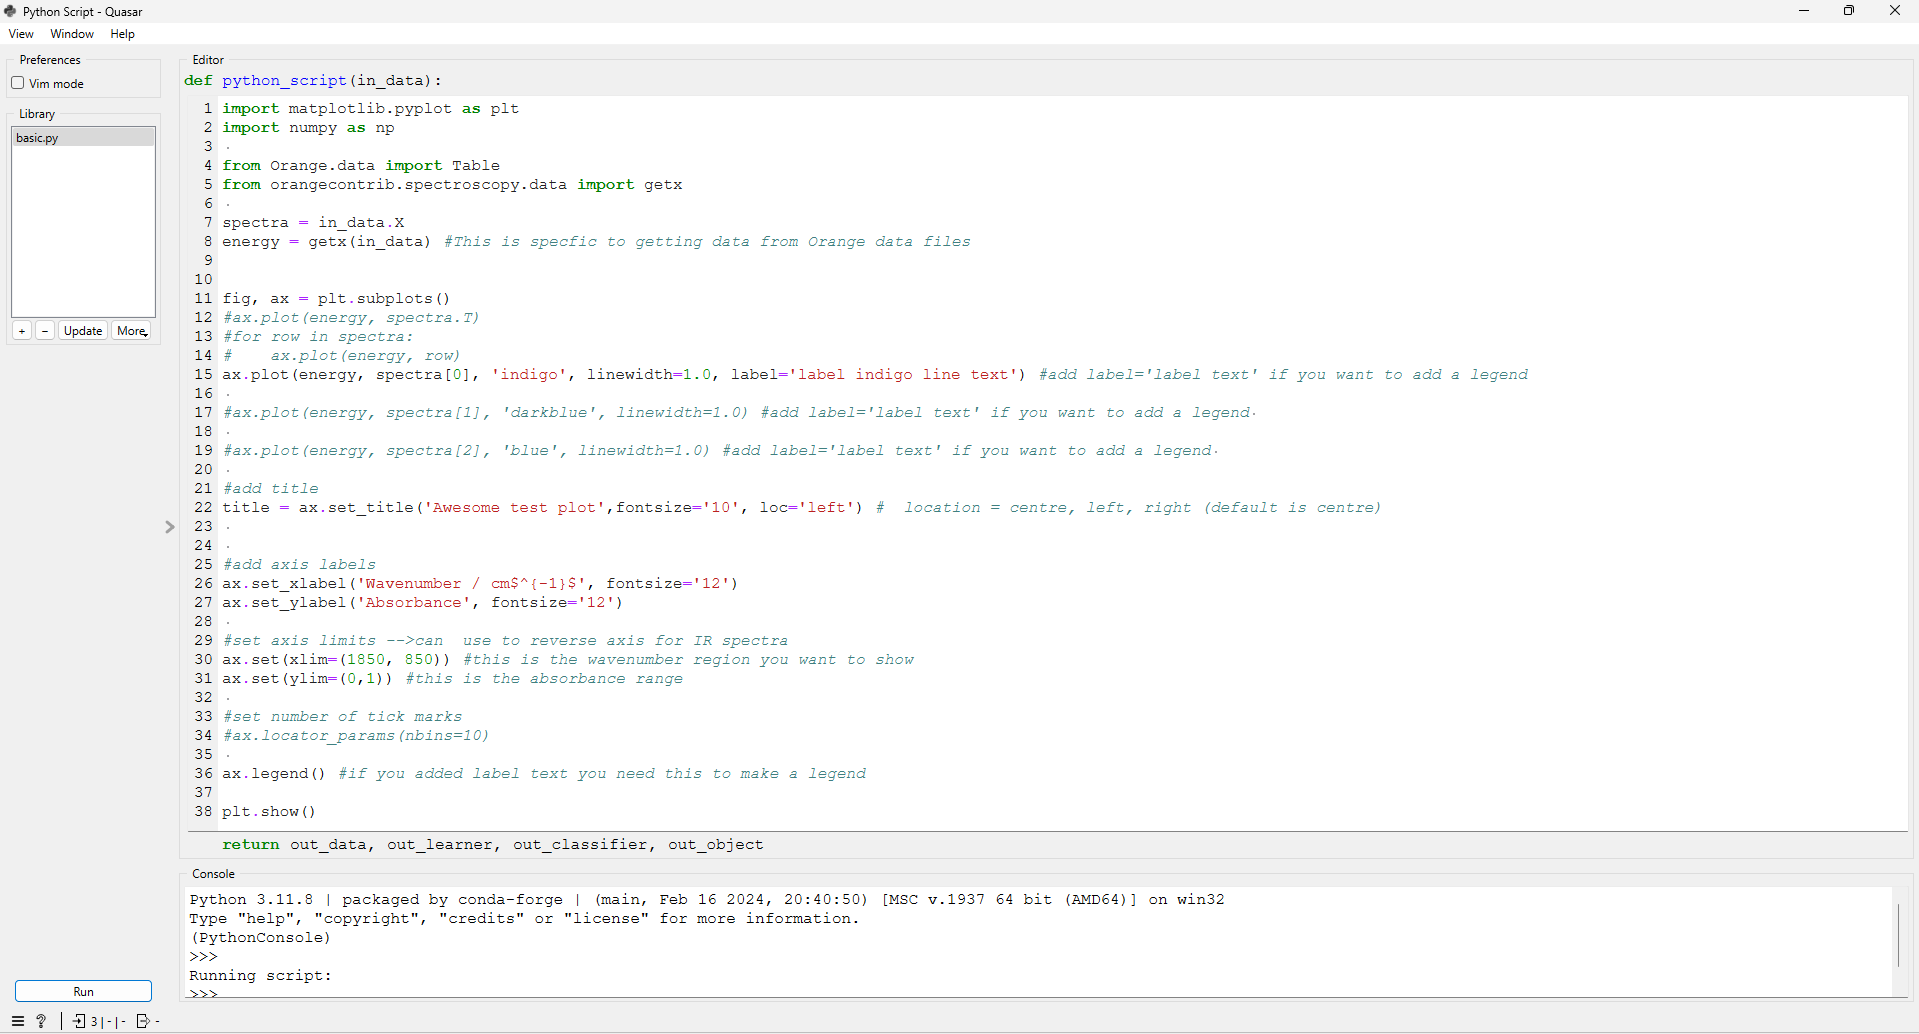Click line 2 import numpy as np
Image resolution: width=1919 pixels, height=1034 pixels.
[308, 127]
